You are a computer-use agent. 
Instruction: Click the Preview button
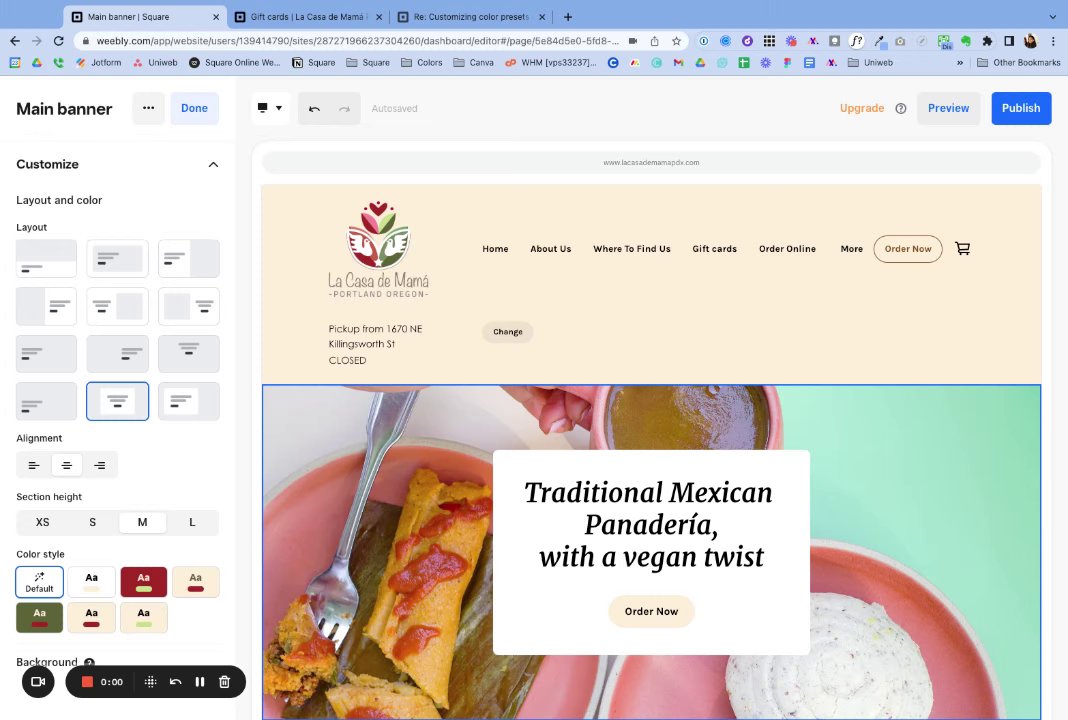tap(948, 108)
